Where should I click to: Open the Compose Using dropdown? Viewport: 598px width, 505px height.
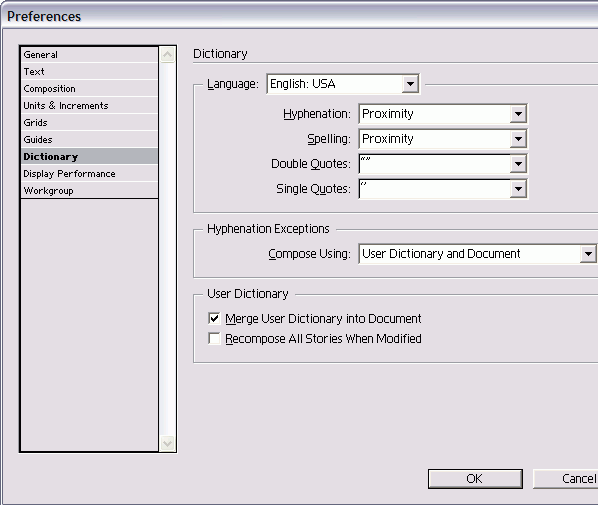[x=478, y=254]
